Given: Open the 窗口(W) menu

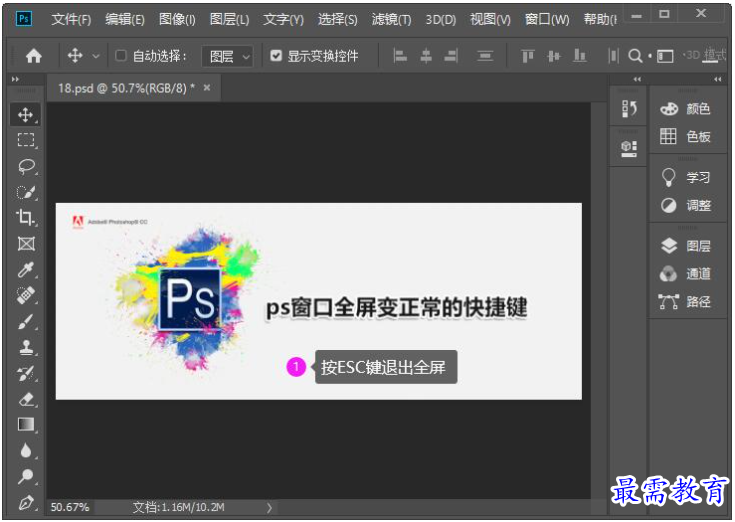Looking at the screenshot, I should coord(547,20).
